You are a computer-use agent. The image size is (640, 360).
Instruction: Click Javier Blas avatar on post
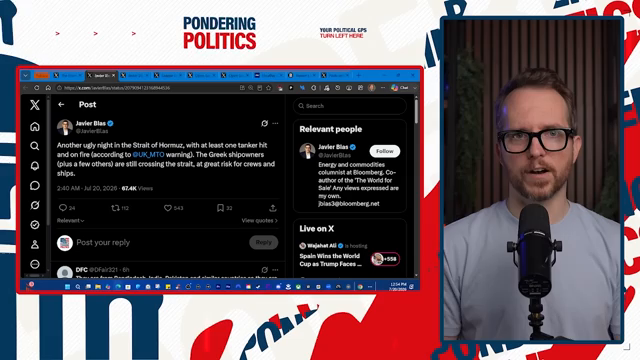pyautogui.click(x=65, y=127)
